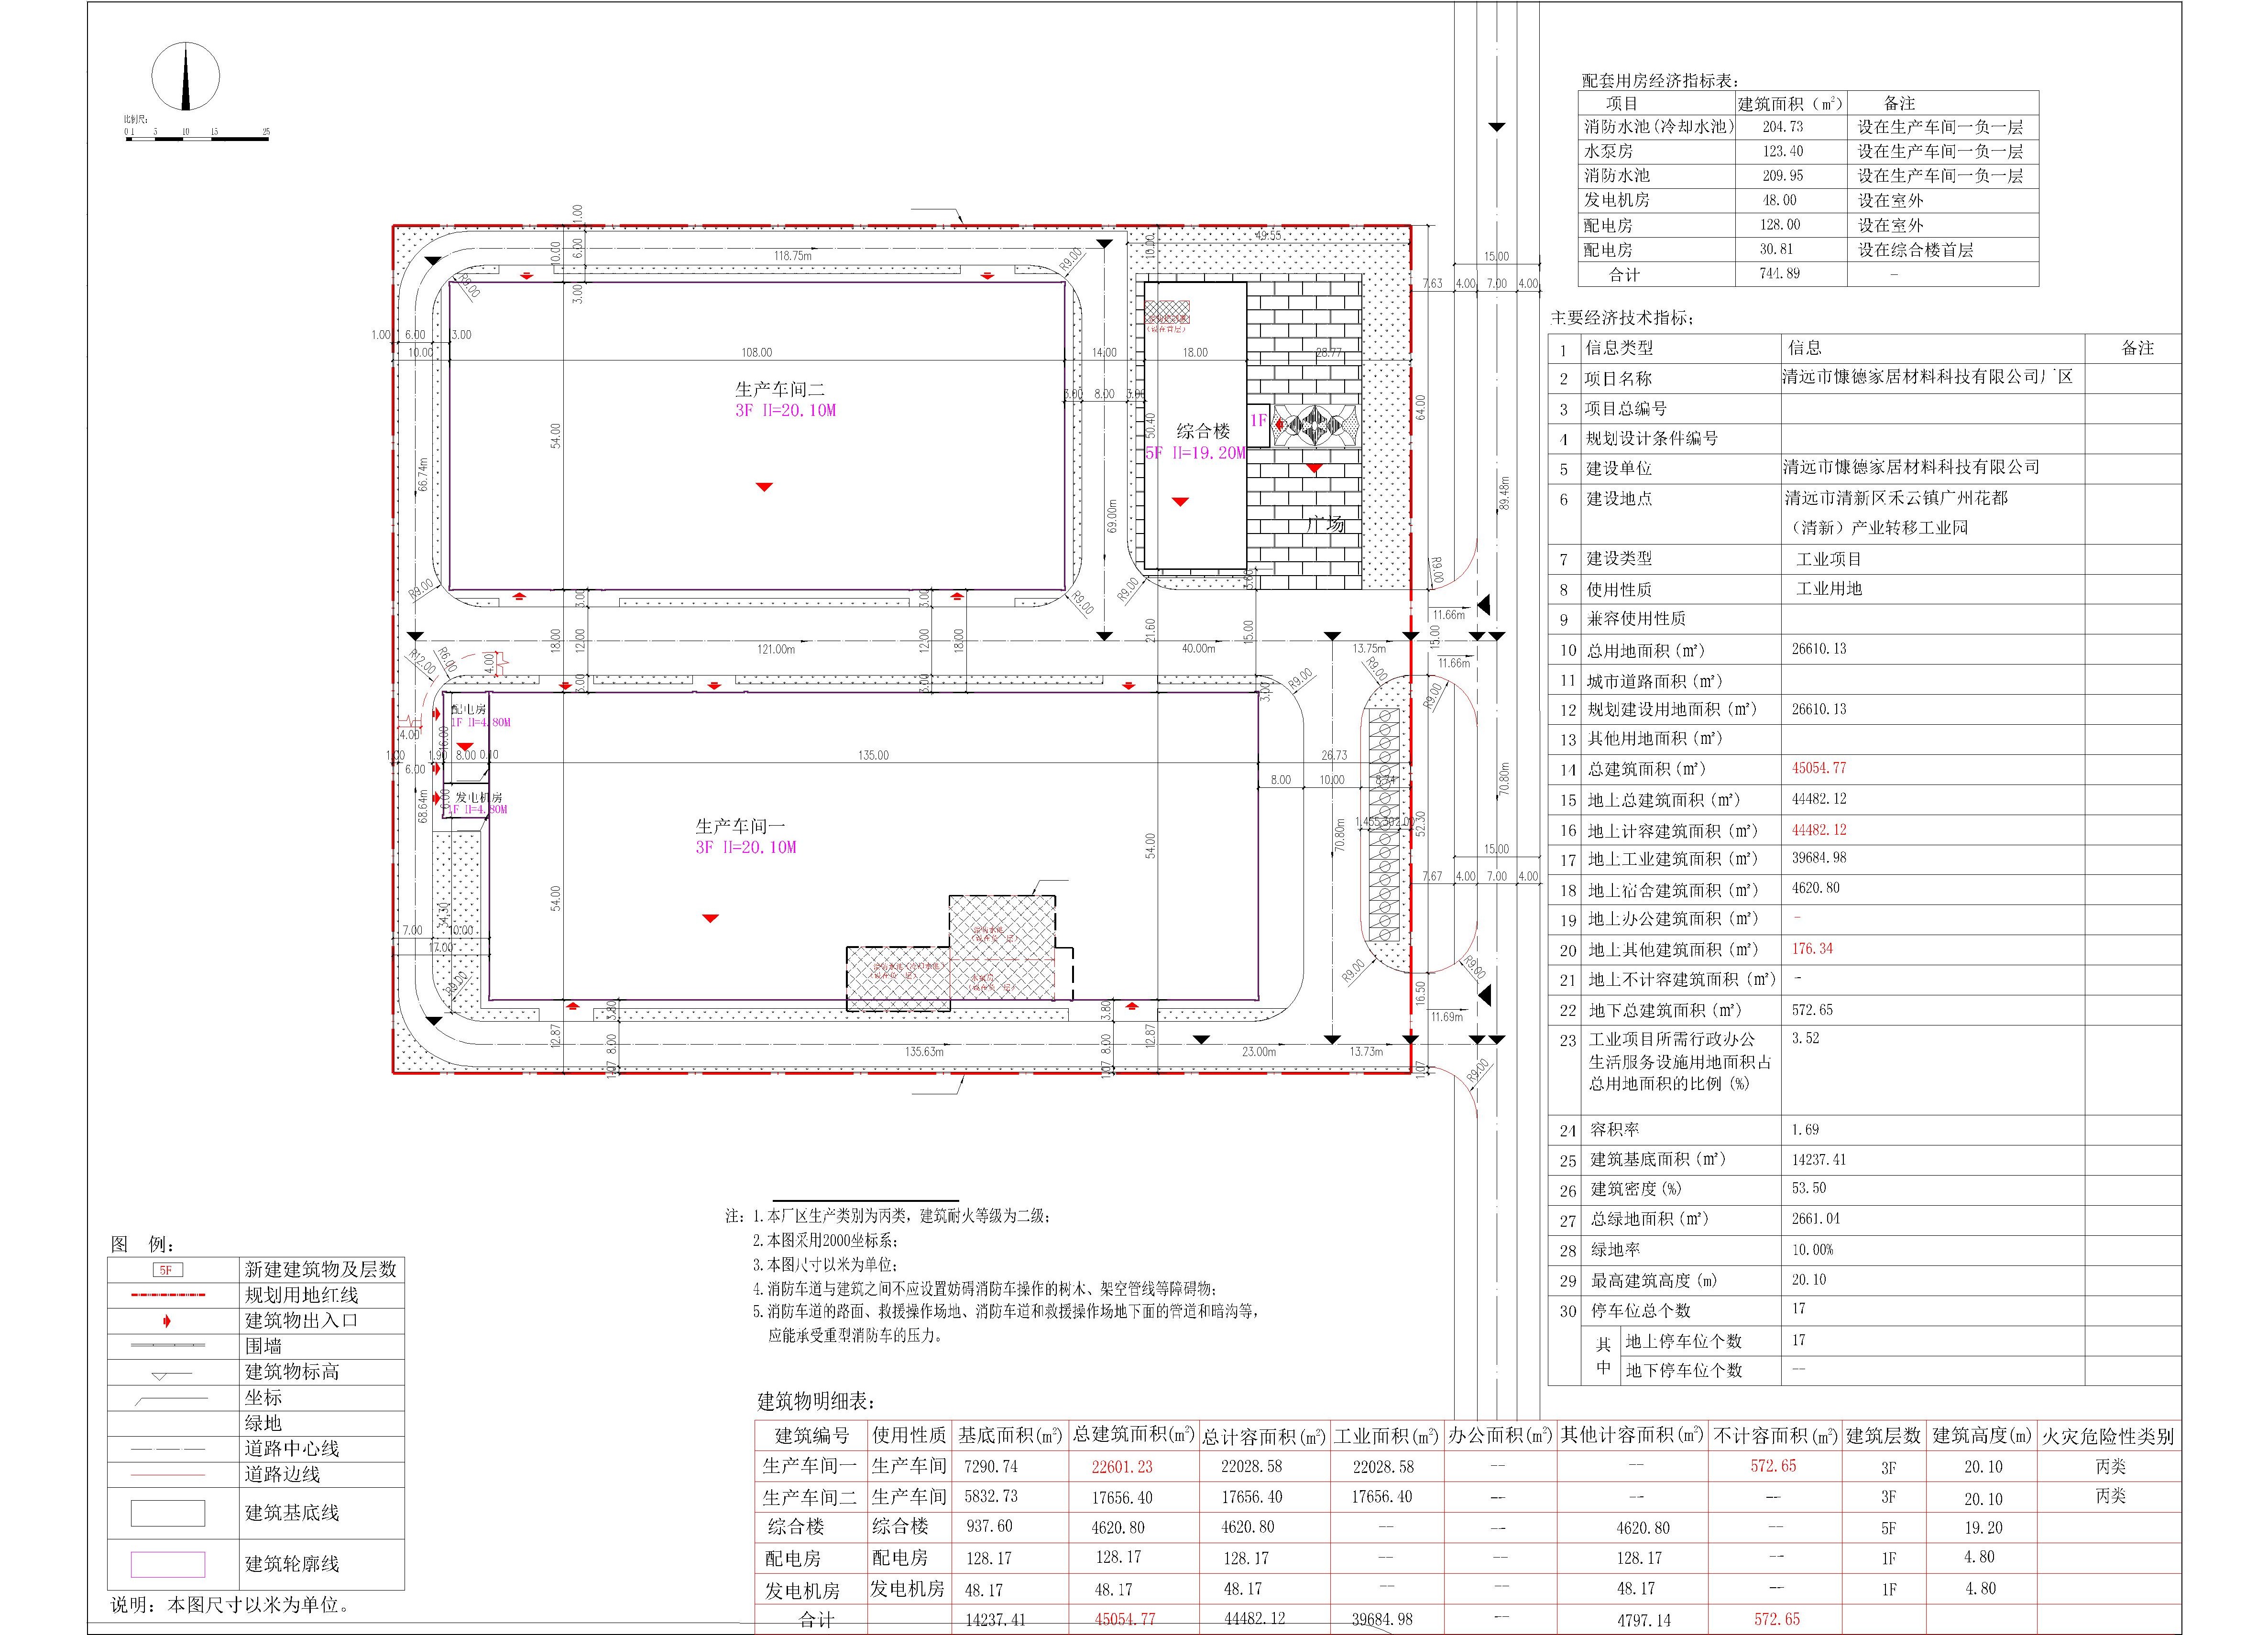The width and height of the screenshot is (2268, 1635).
Task: Click the 火灾危险性类别 column header
Action: point(2108,1436)
